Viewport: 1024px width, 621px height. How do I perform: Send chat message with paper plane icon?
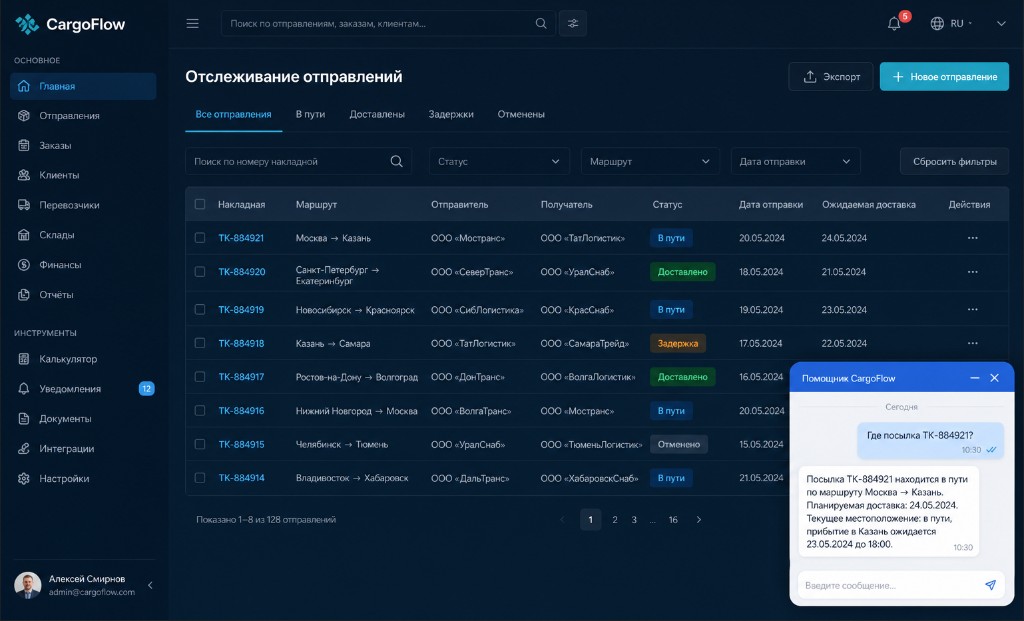pyautogui.click(x=990, y=585)
